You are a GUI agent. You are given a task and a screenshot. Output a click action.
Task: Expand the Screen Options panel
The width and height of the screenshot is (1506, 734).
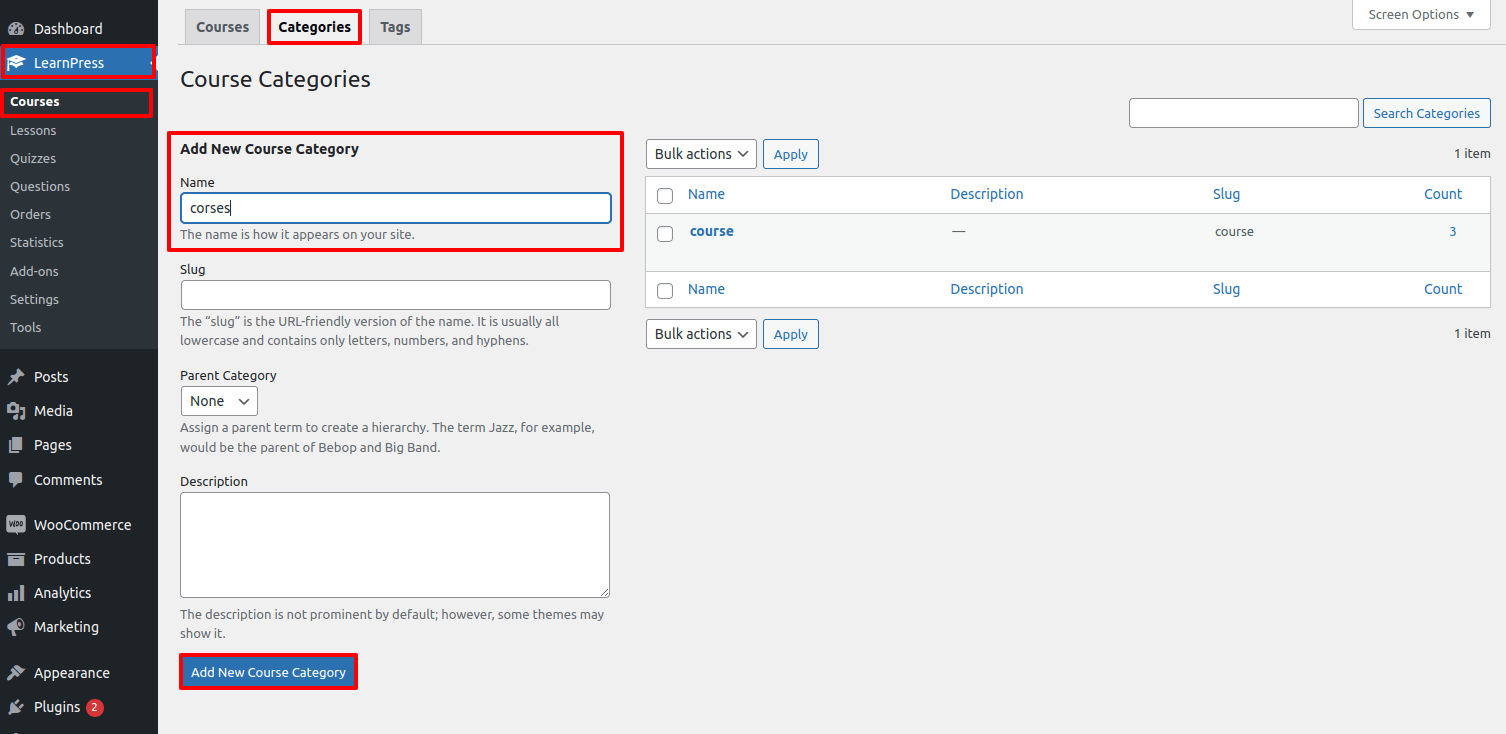[1420, 15]
